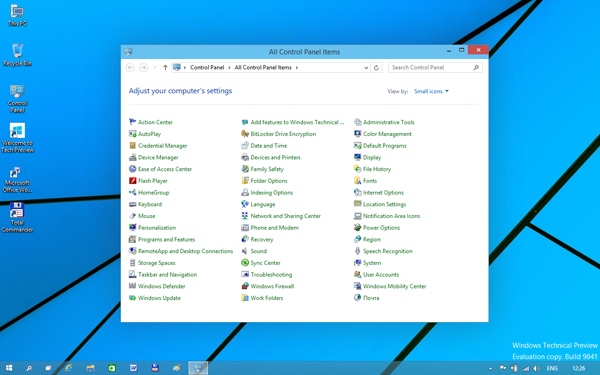The image size is (600, 375).
Task: Open Notification Area Icons link
Action: point(391,216)
